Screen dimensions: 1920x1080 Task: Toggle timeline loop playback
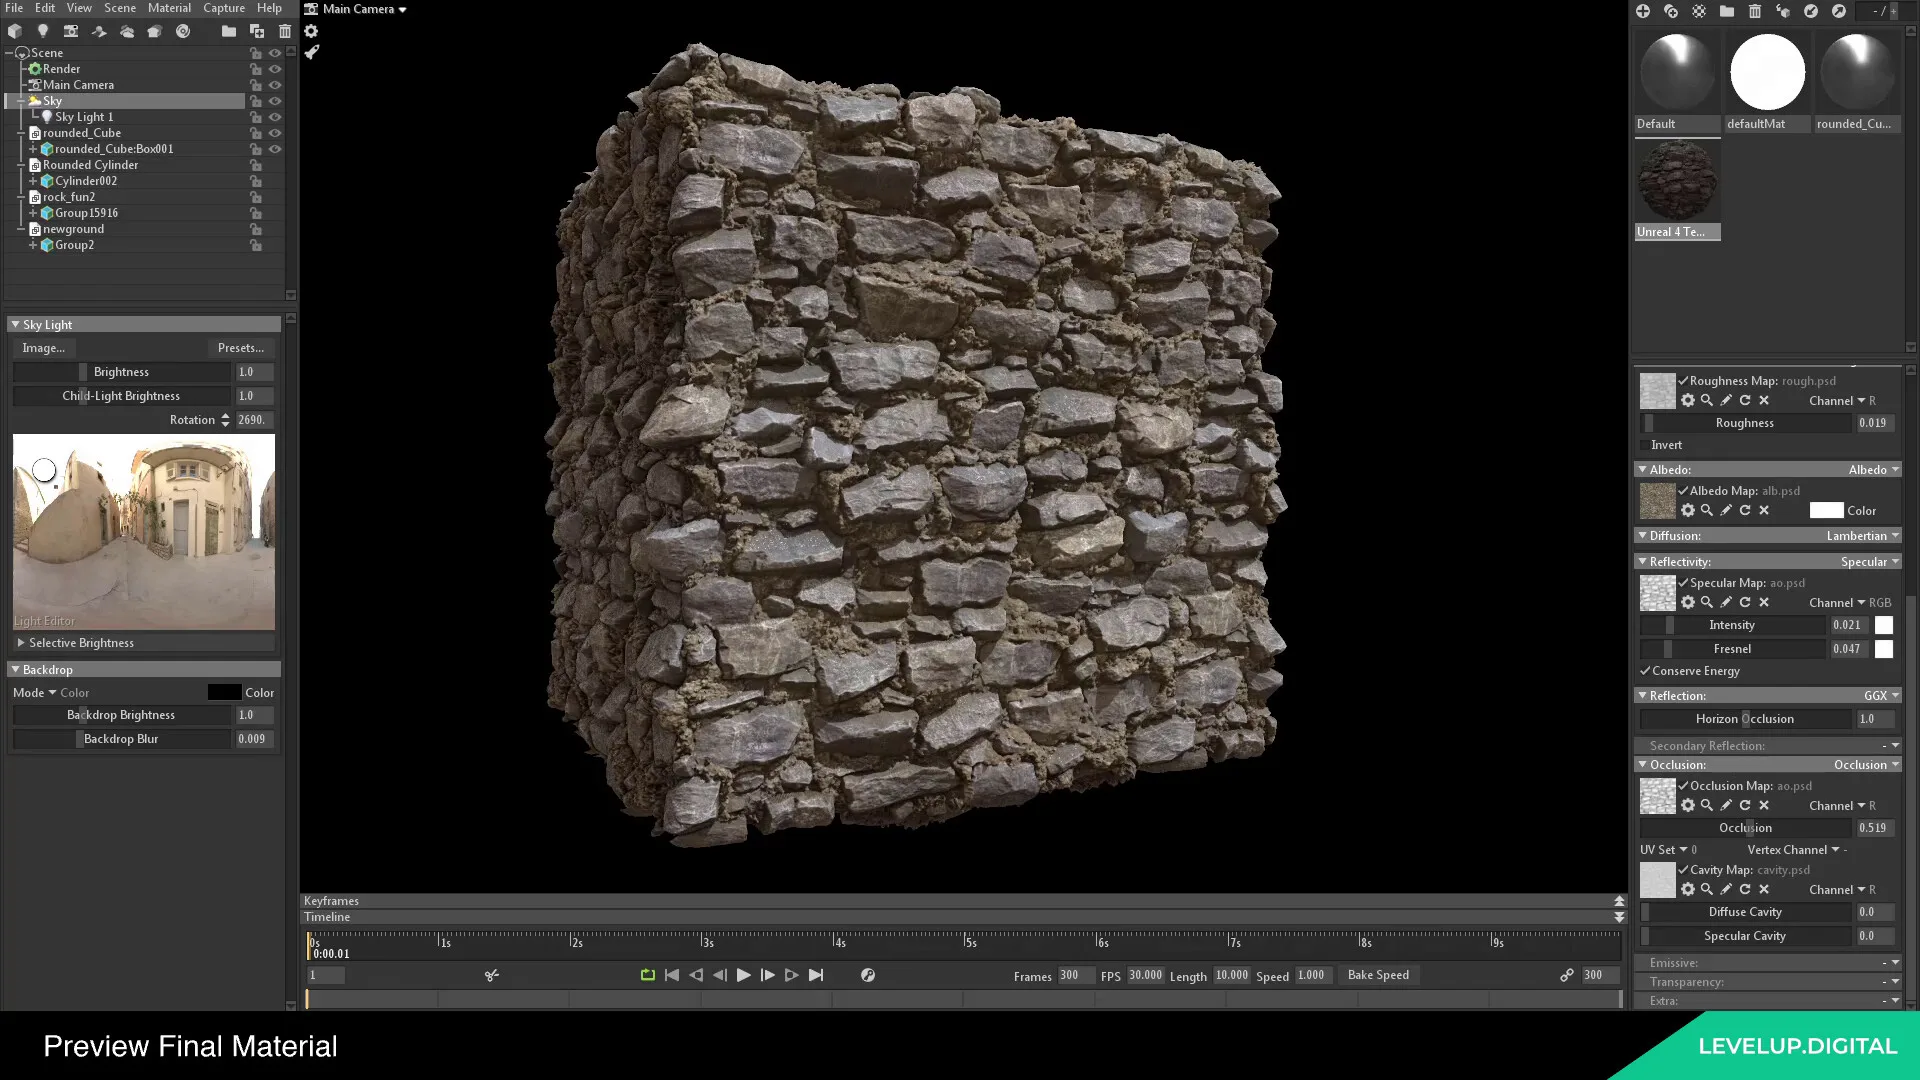tap(648, 975)
